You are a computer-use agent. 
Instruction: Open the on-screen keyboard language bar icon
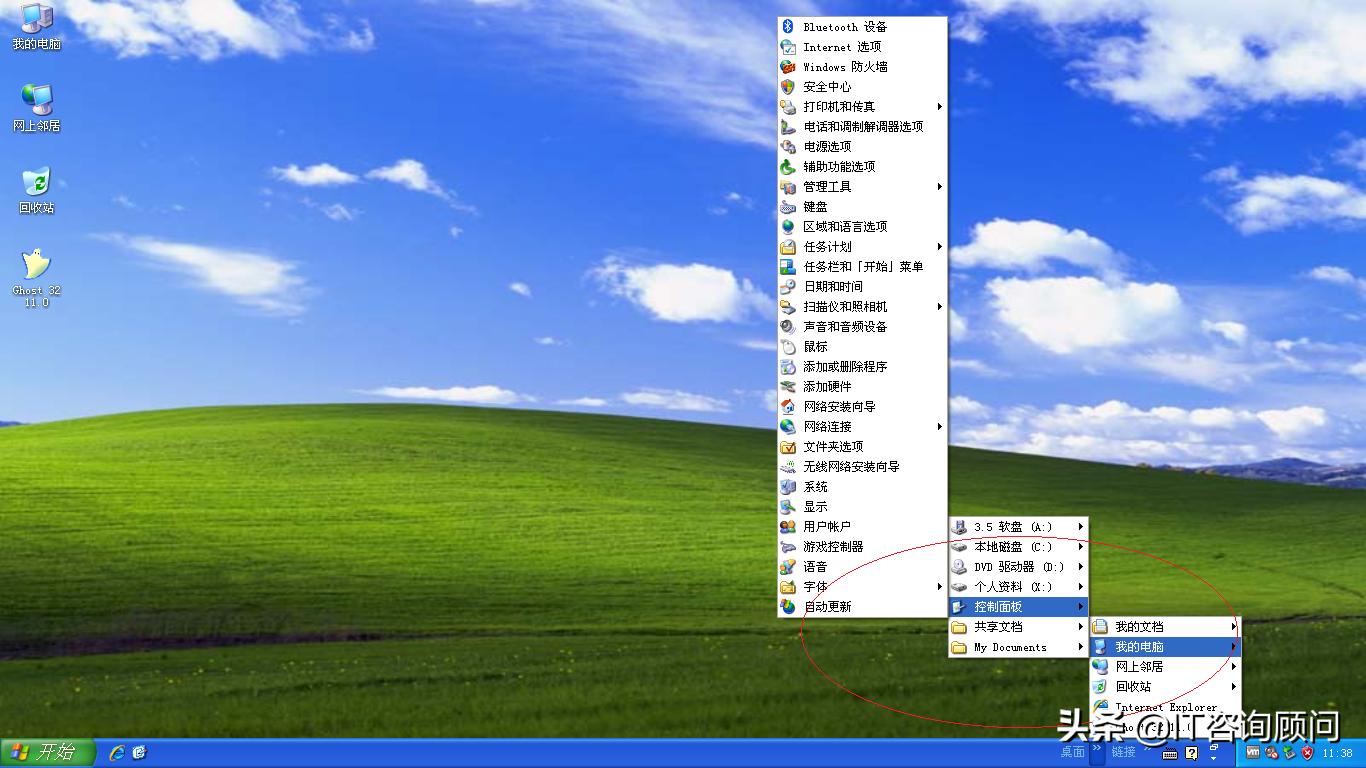tap(1169, 752)
